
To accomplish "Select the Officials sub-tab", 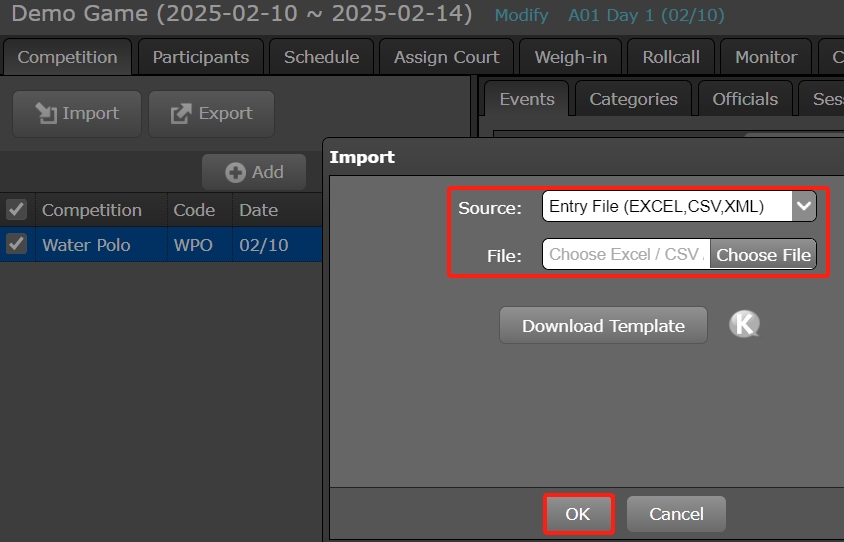I will point(745,99).
